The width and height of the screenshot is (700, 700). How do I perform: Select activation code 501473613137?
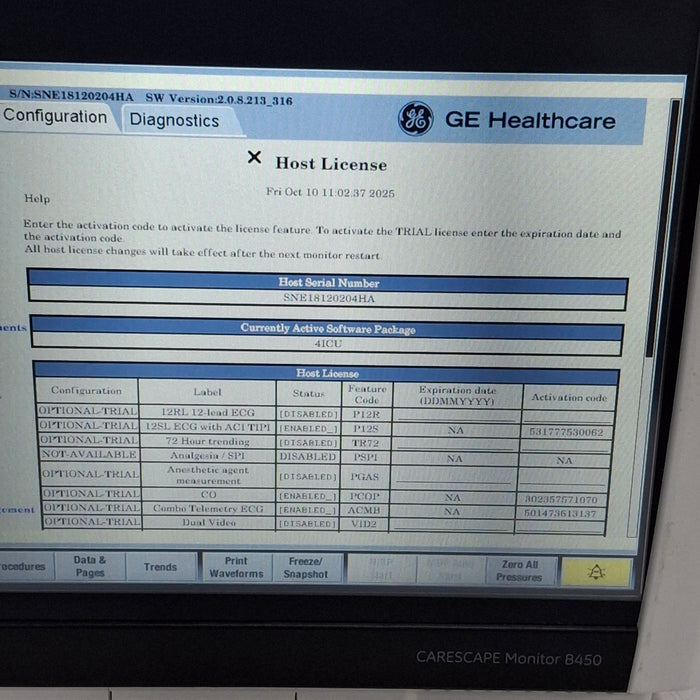pos(560,513)
